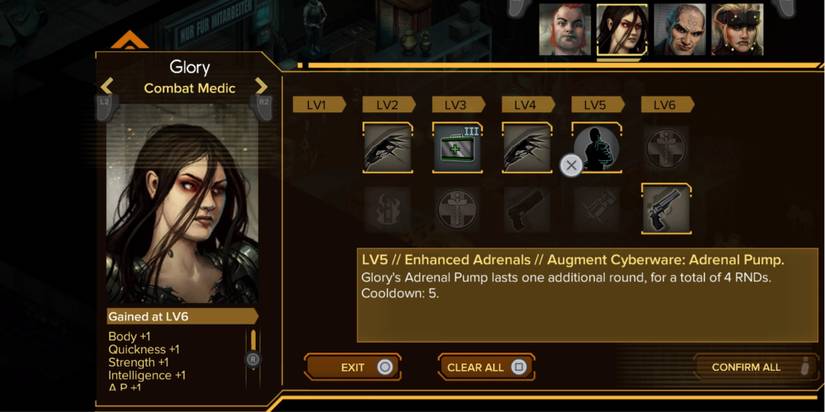The height and width of the screenshot is (412, 825).
Task: Select the LV3 medkit III icon
Action: click(x=457, y=147)
